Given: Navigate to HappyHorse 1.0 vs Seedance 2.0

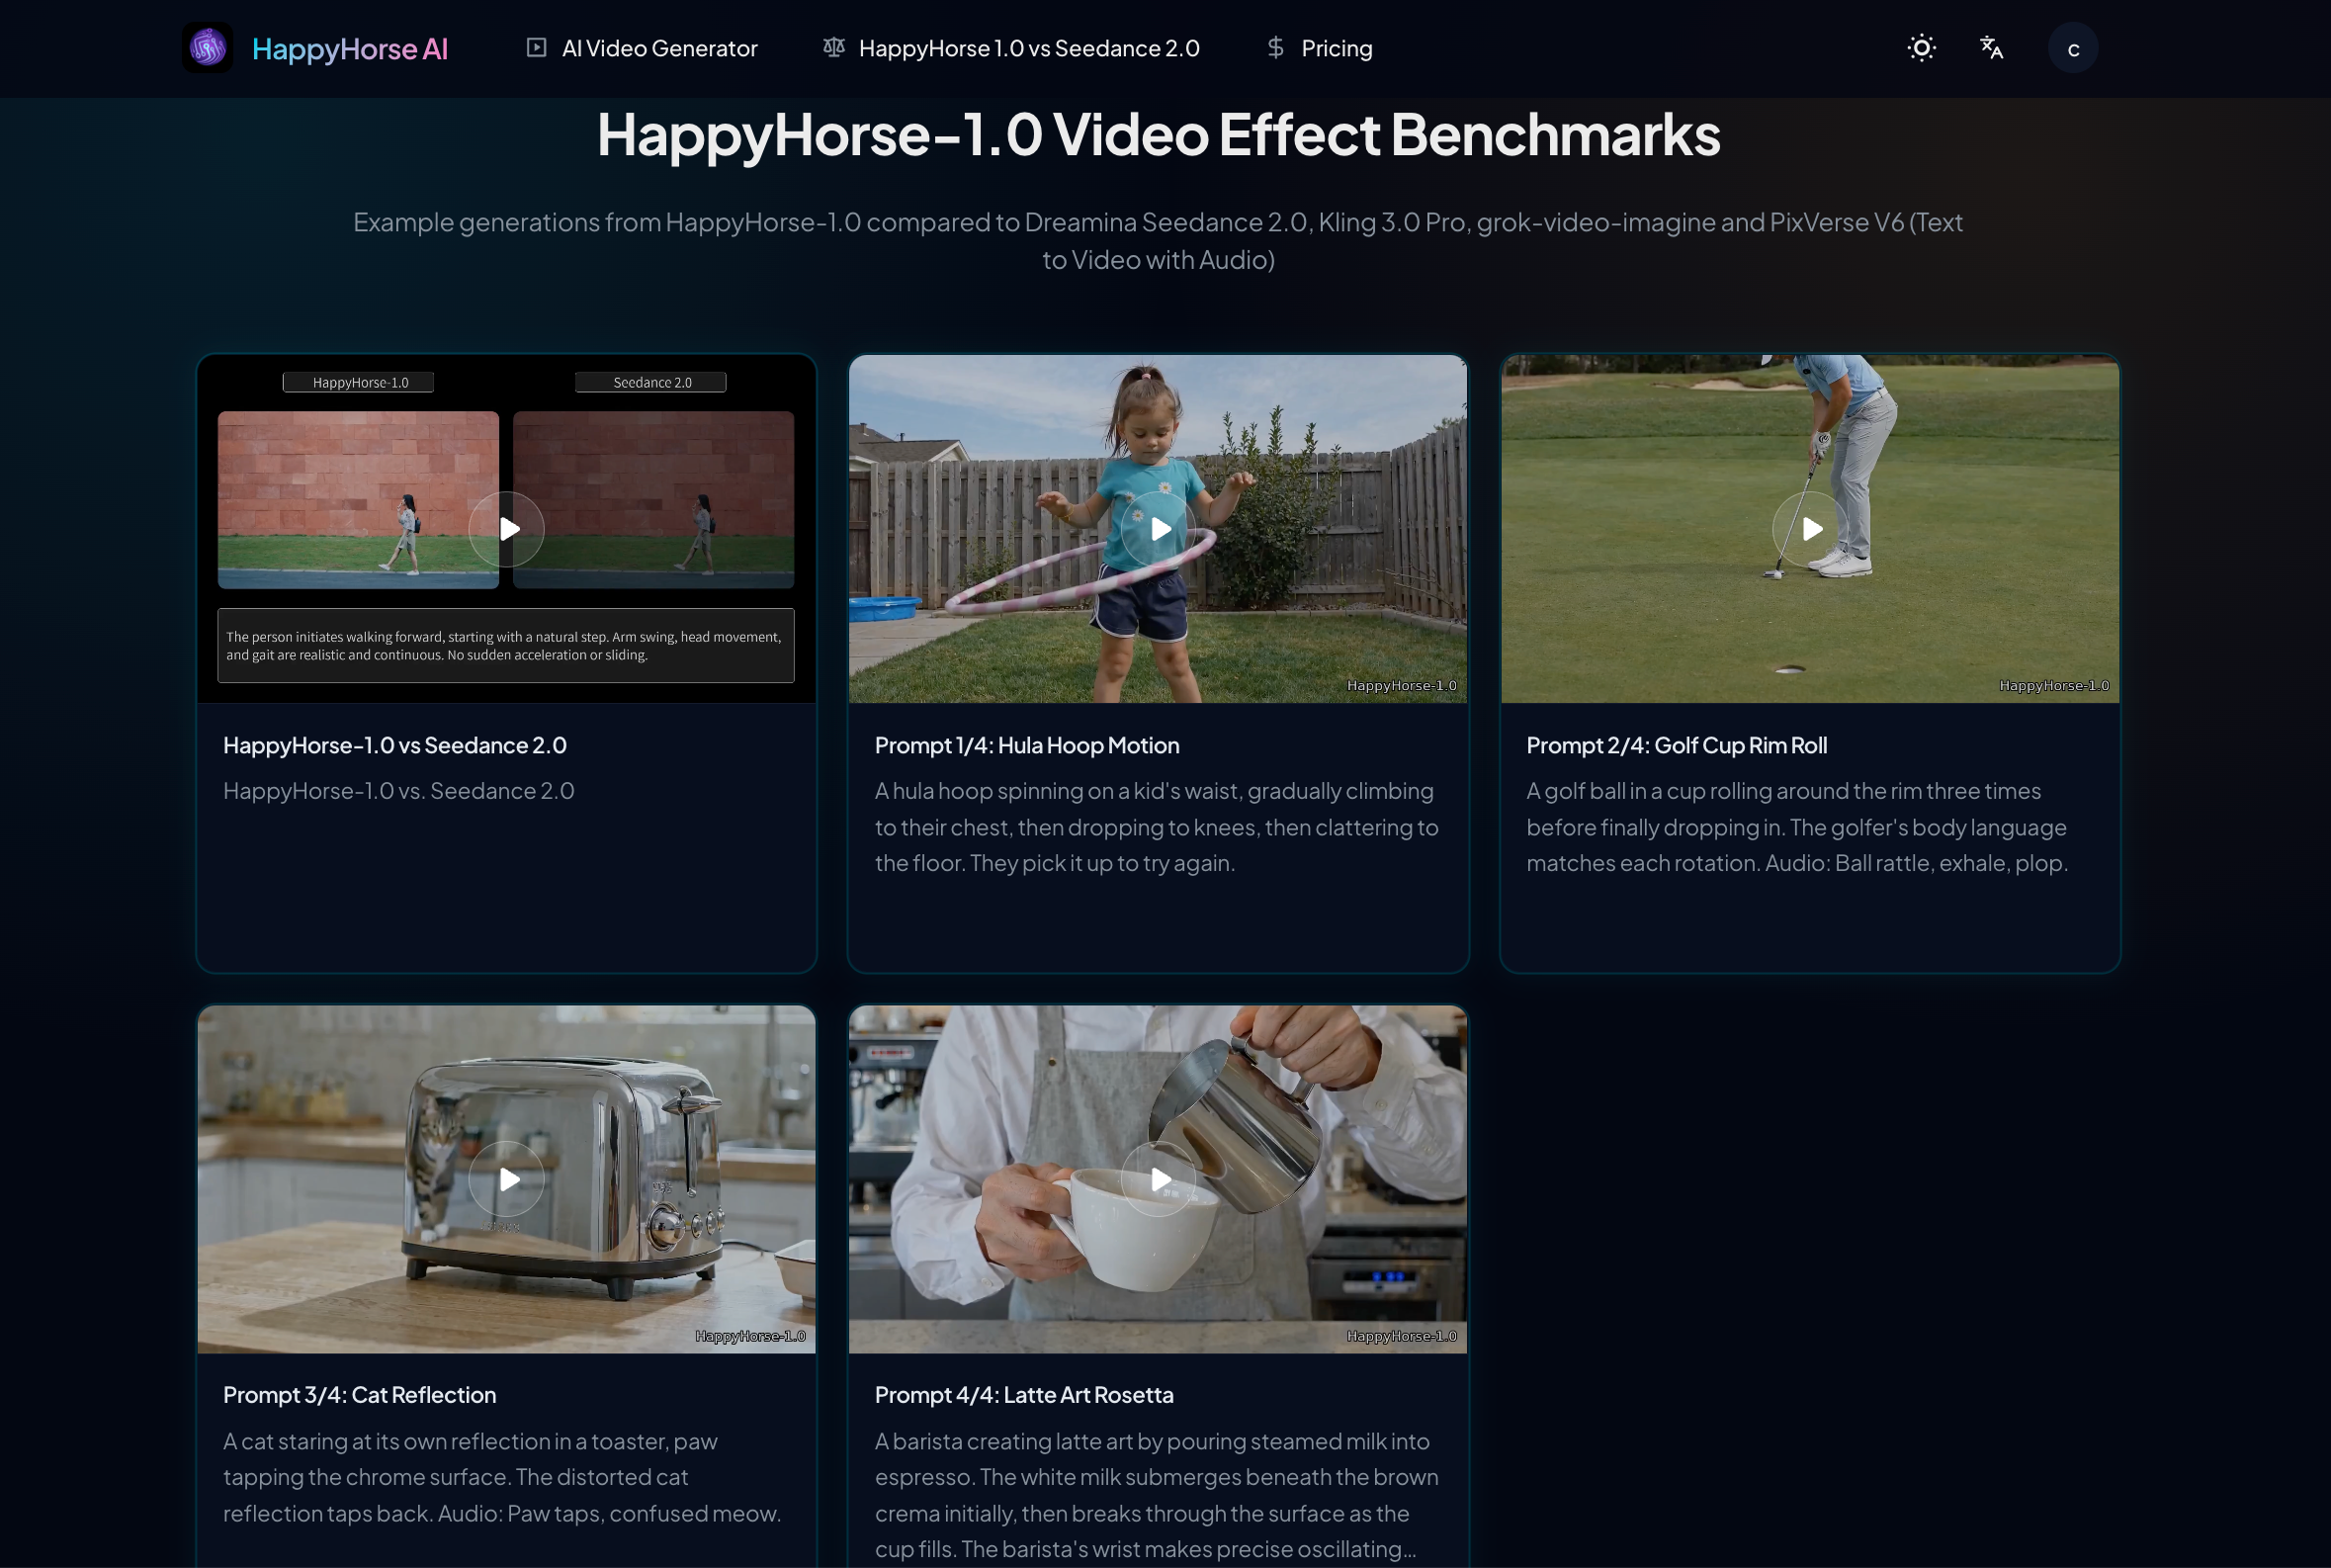Looking at the screenshot, I should point(1029,47).
